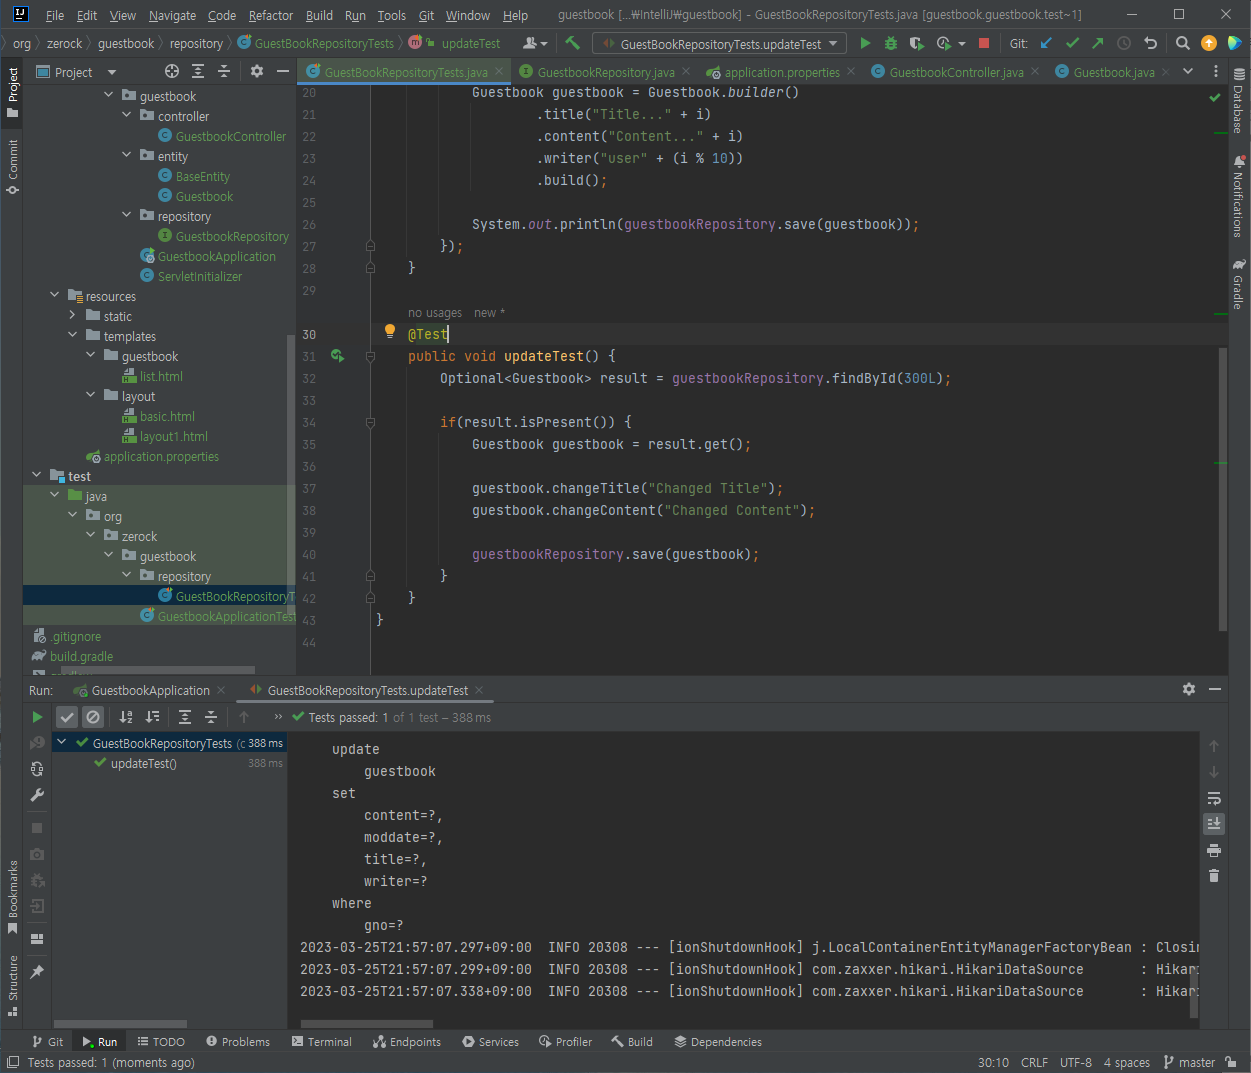Viewport: 1251px width, 1073px height.
Task: Switch to GuestbookController.java tab
Action: click(x=956, y=72)
